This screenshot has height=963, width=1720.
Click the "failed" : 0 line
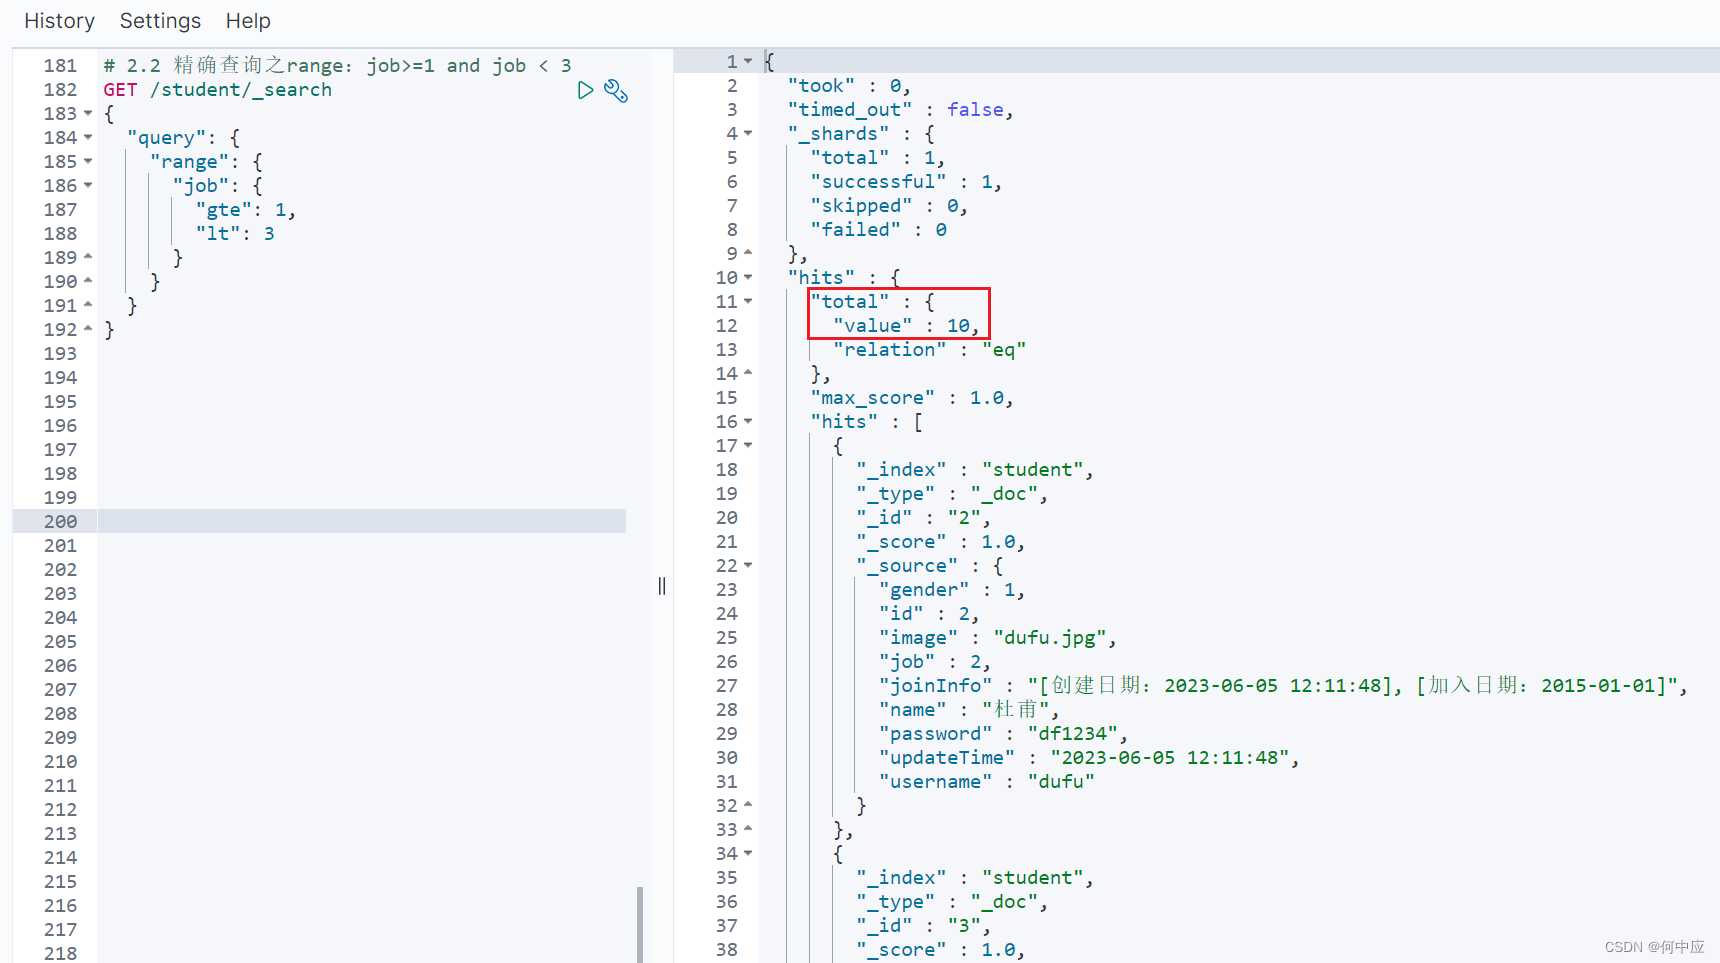click(879, 229)
